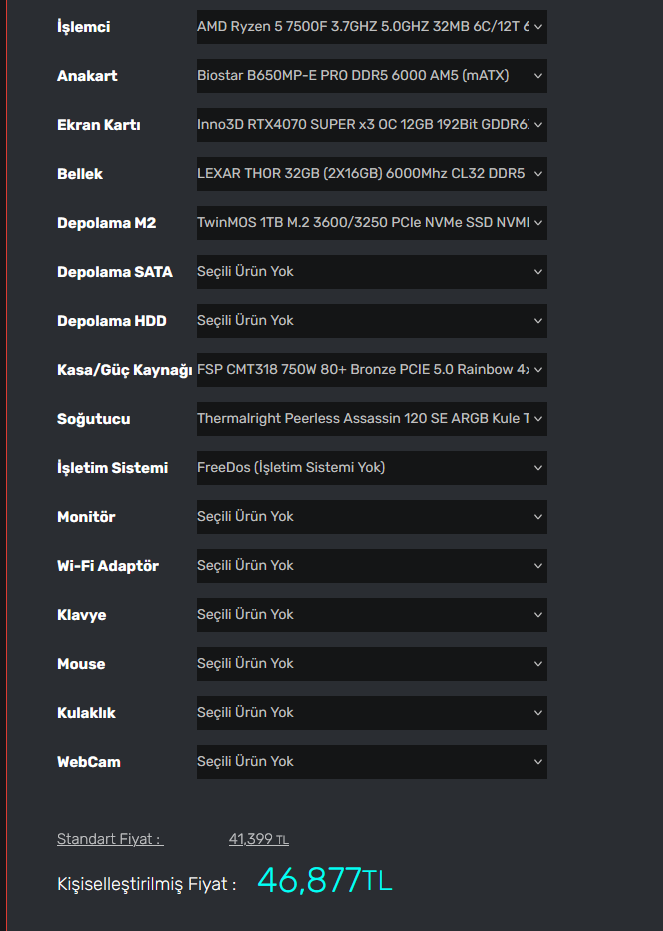Expand the Kasa/Güç Kaynağı dropdown
This screenshot has height=931, width=663.
[x=371, y=370]
